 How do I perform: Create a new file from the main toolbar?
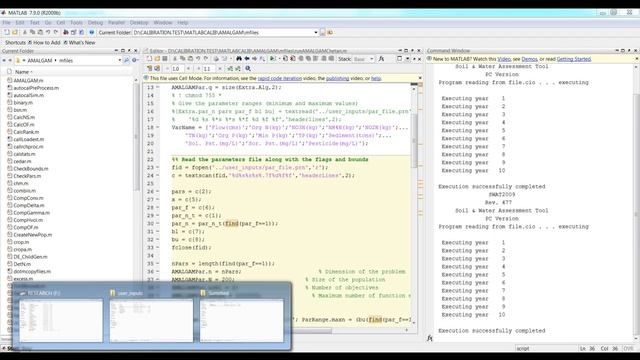pos(7,32)
